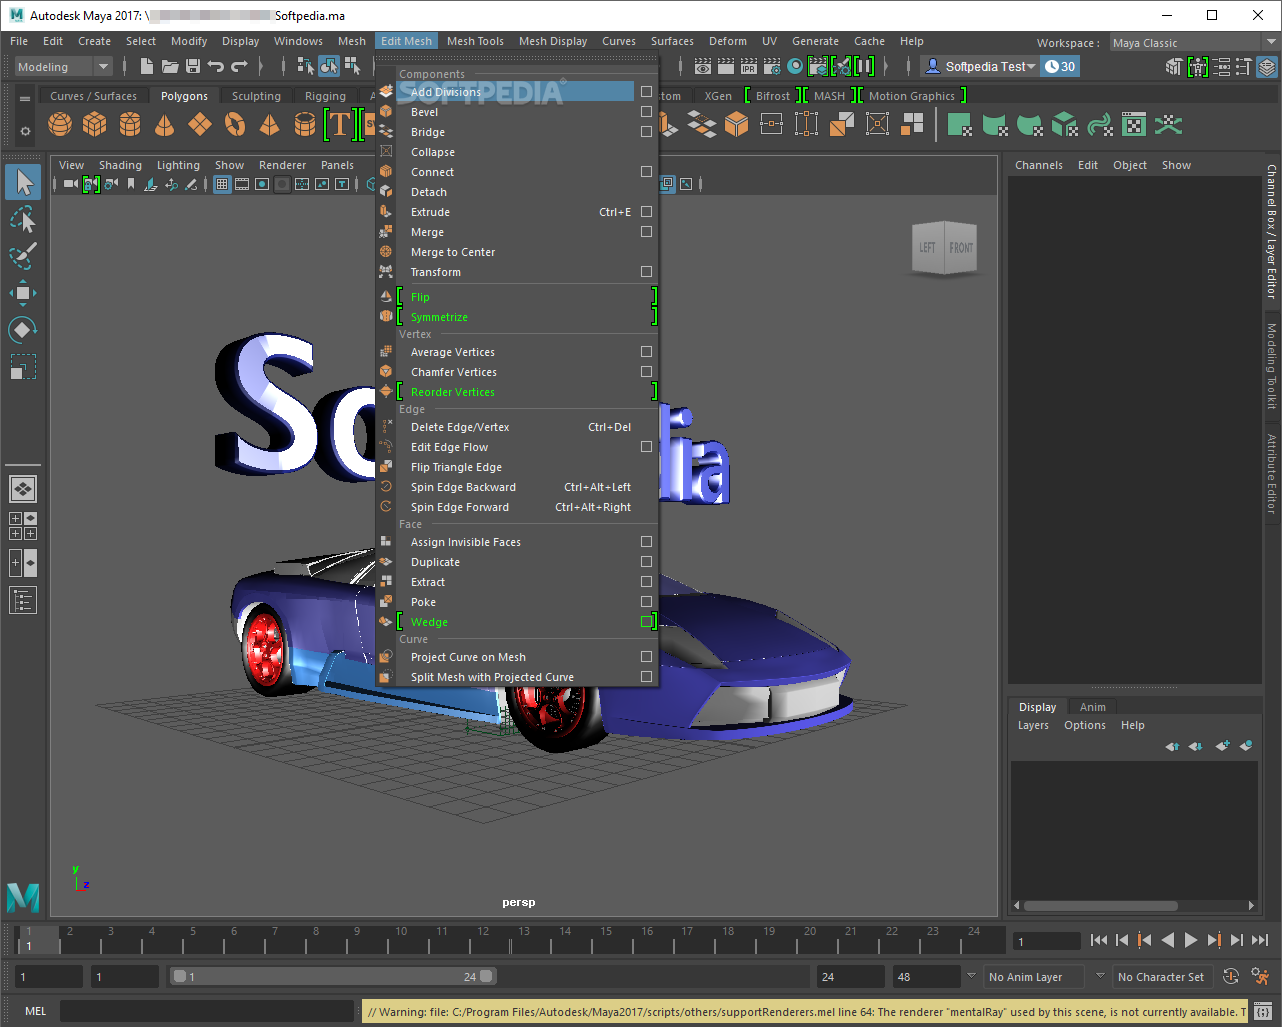Screen dimensions: 1282x1027
Task: Open Bevel option box
Action: [646, 111]
